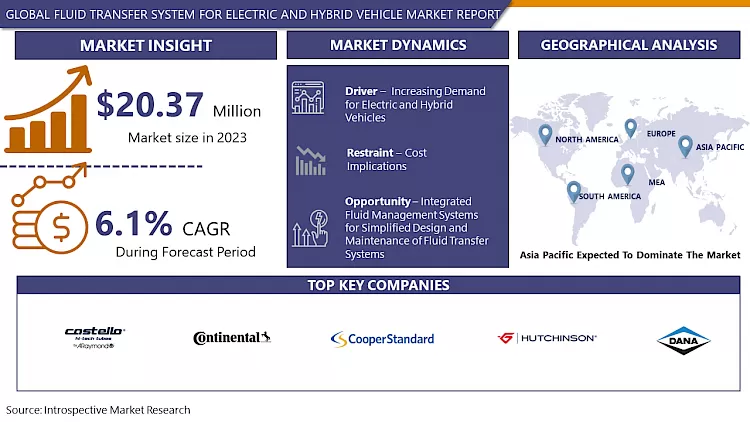Click the Introspective Market Research source text

pyautogui.click(x=98, y=410)
